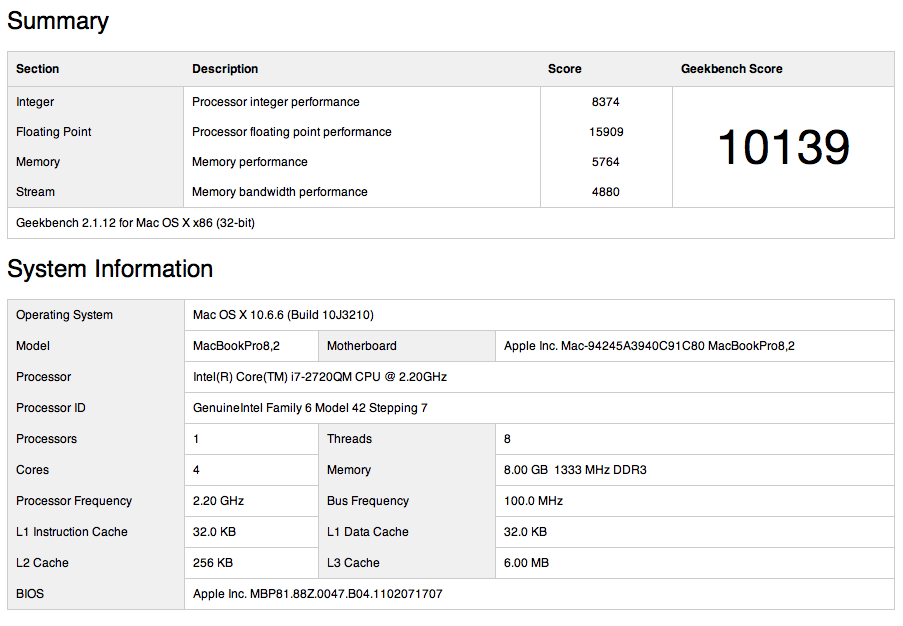Select the Integer score value 8374
This screenshot has height=626, width=903.
[606, 102]
